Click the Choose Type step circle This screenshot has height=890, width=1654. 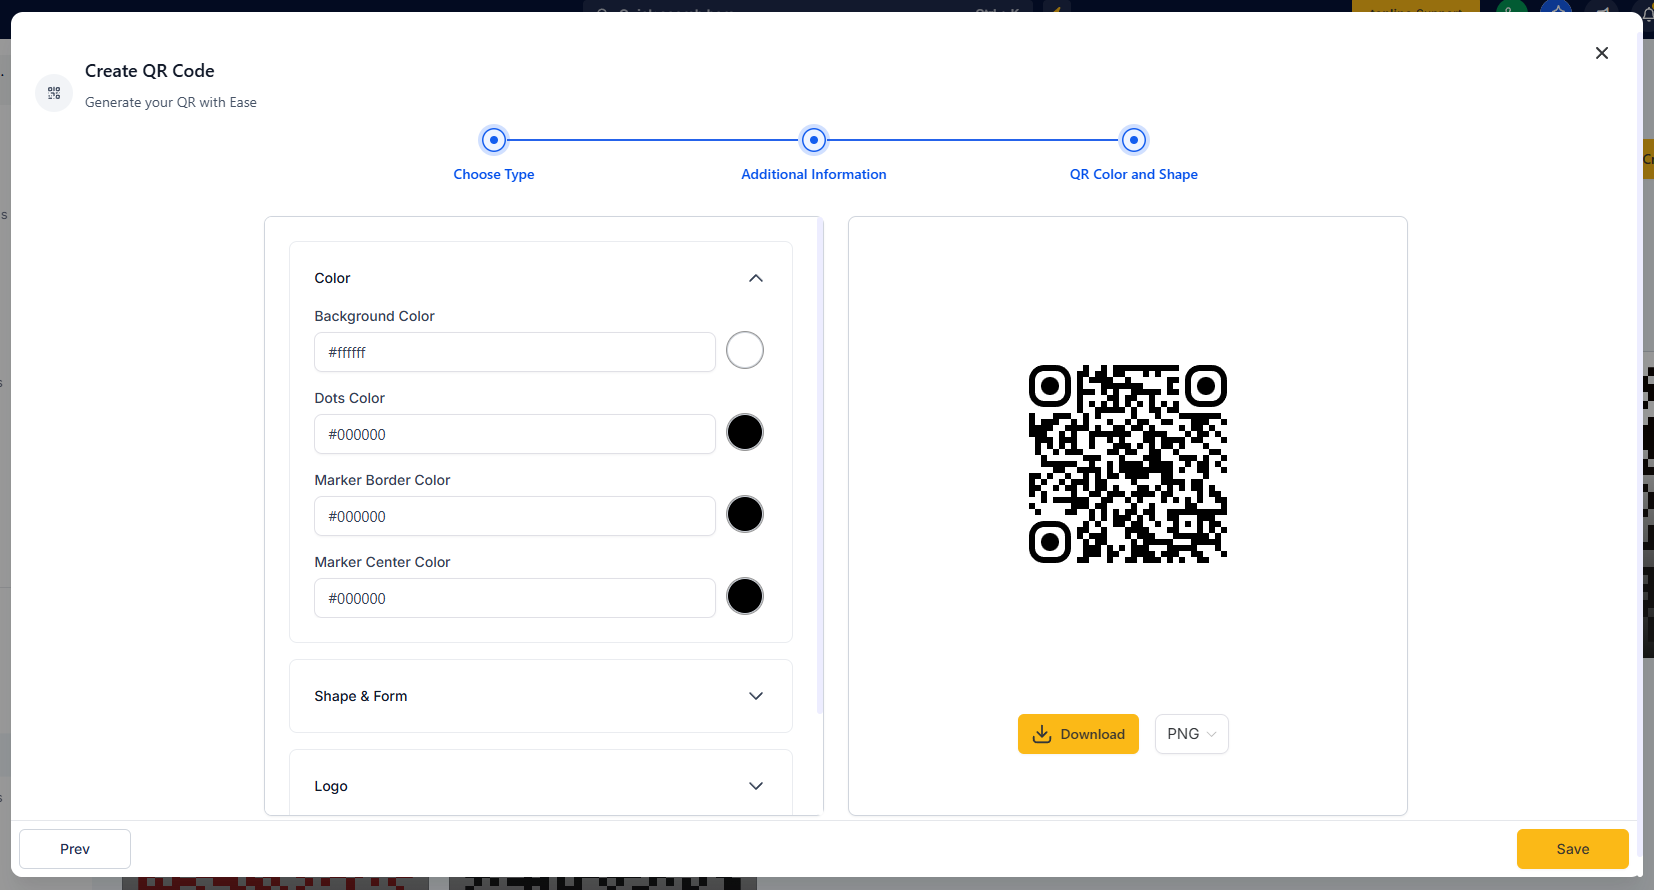(494, 140)
